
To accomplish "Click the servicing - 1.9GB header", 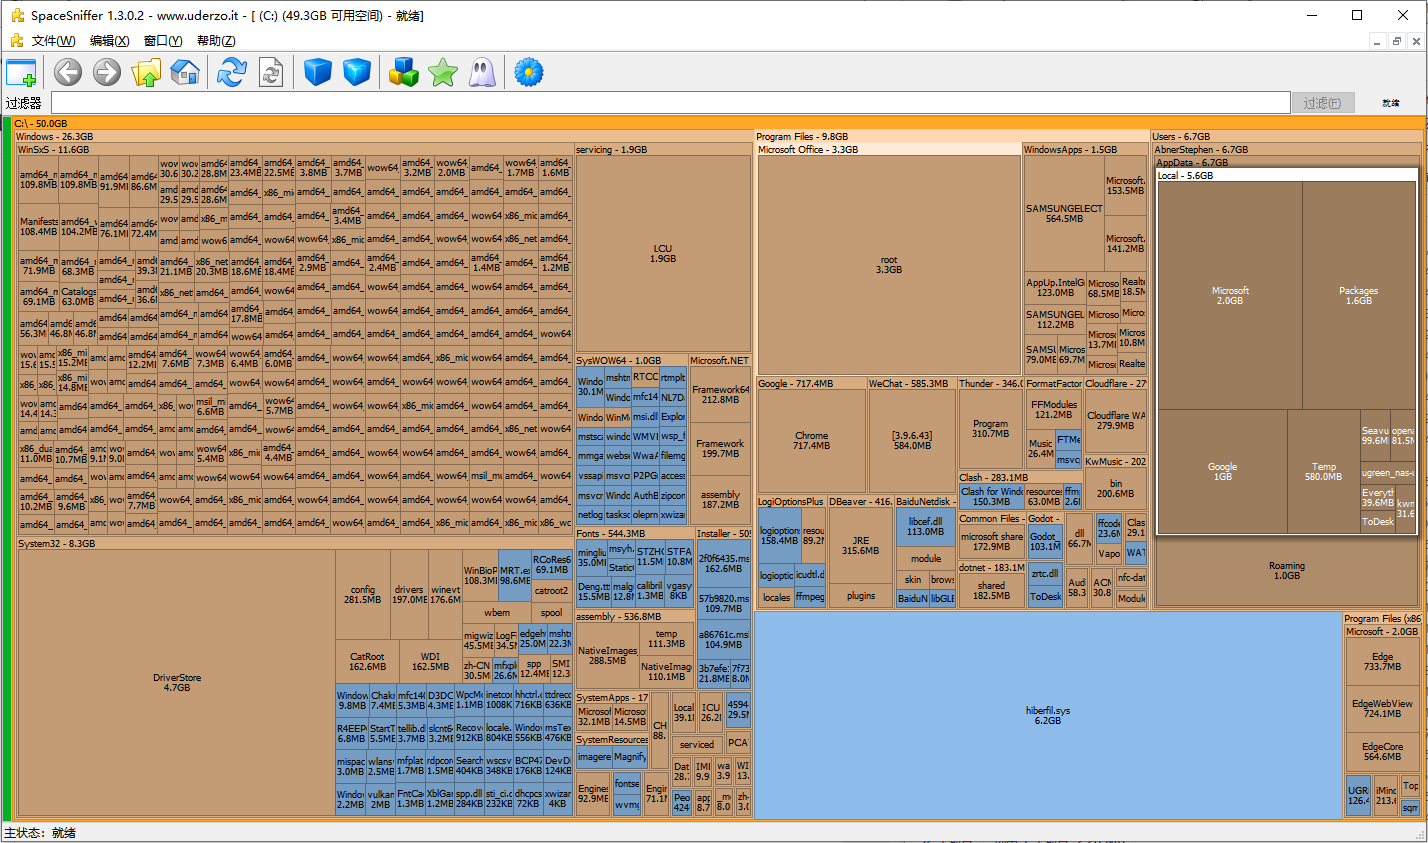I will [663, 149].
